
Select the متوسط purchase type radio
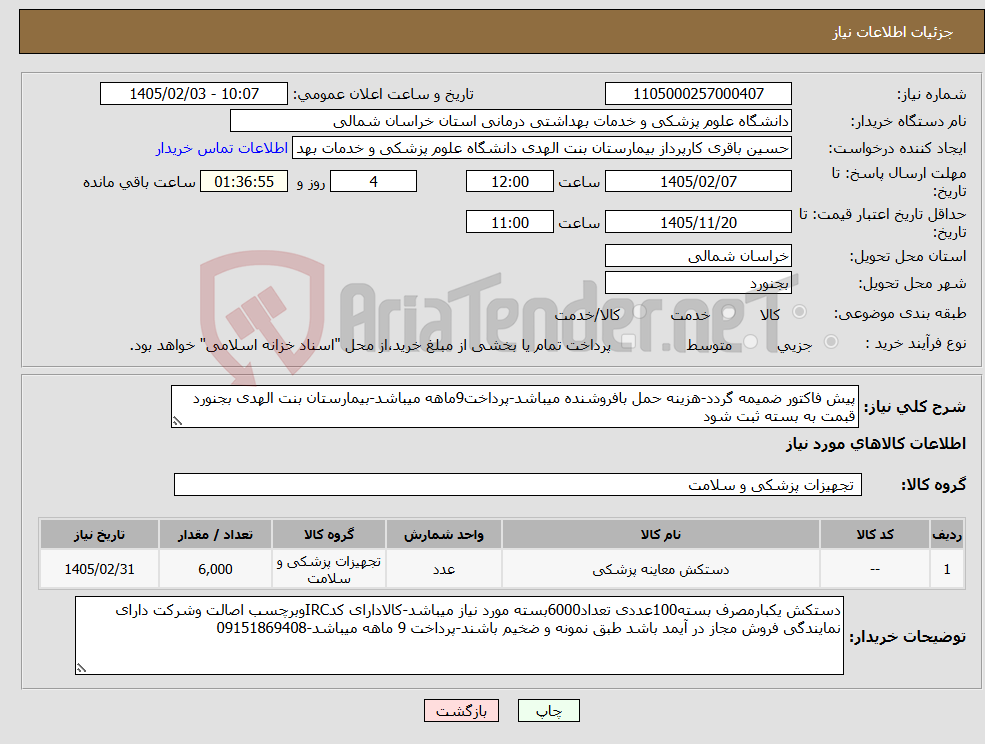tap(751, 342)
